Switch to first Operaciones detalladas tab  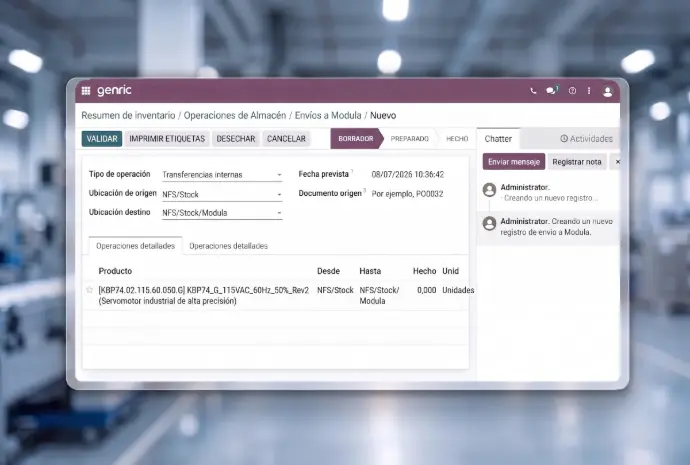tap(136, 246)
